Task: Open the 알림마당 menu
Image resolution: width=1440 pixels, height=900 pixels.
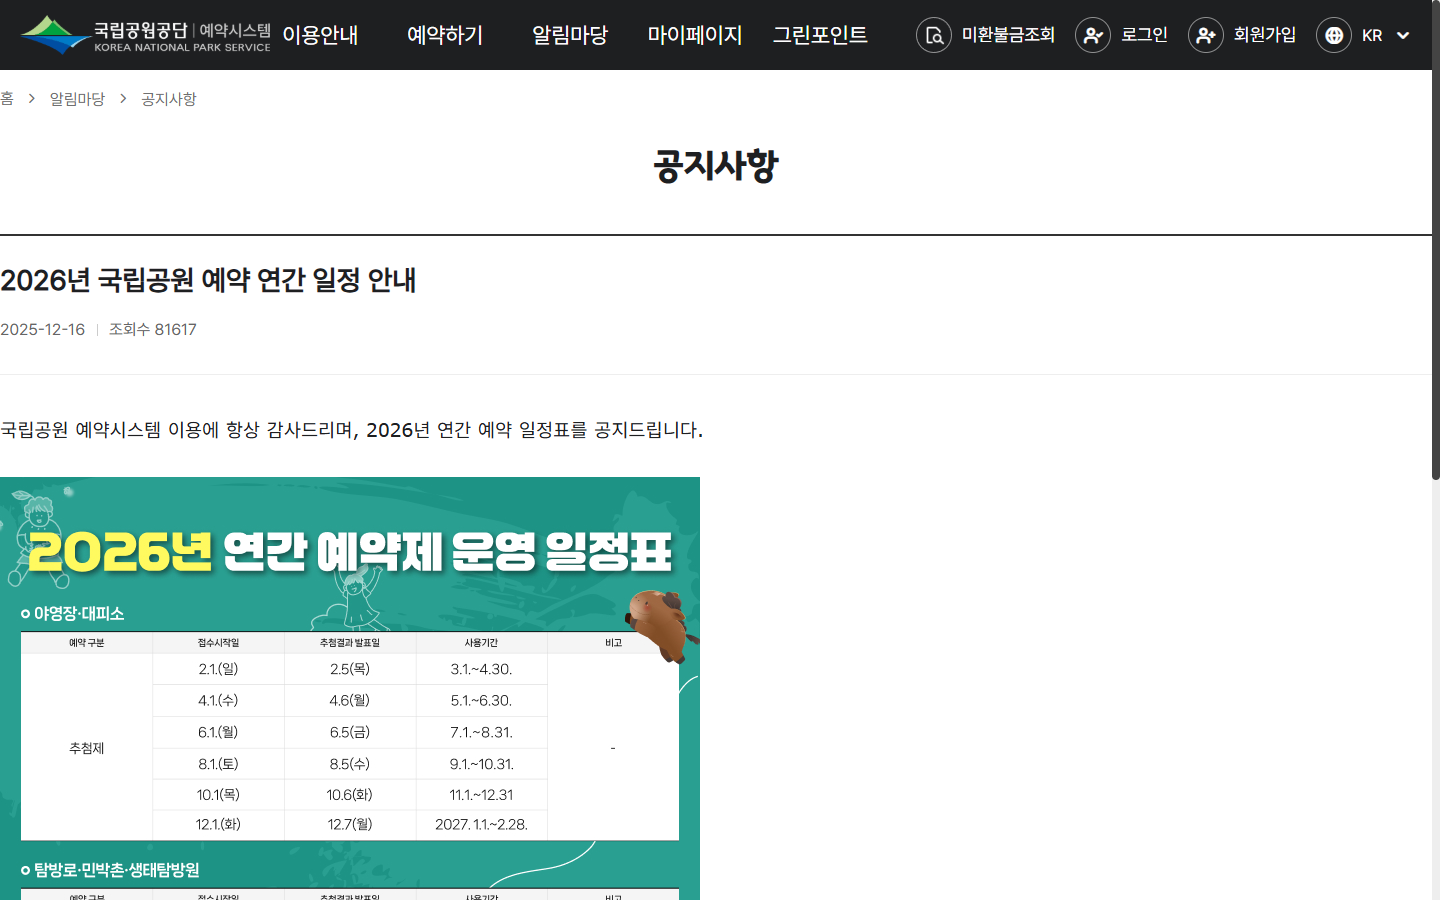Action: point(570,35)
